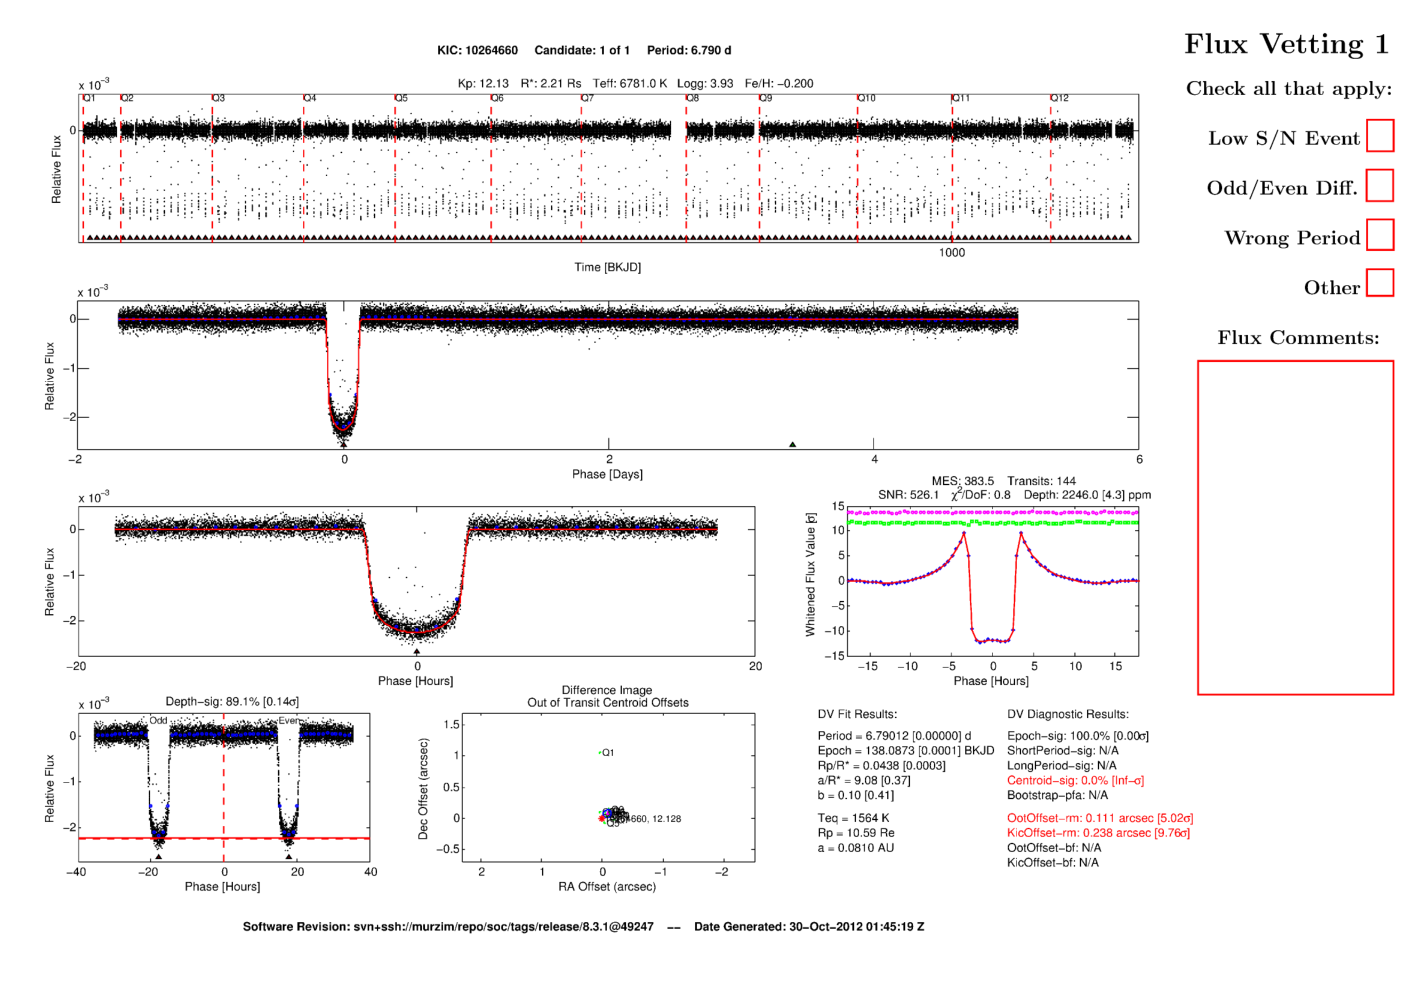Click the 'Out of Transit Centroid Offsets' title
Image resolution: width=1404 pixels, height=993 pixels.
608,703
